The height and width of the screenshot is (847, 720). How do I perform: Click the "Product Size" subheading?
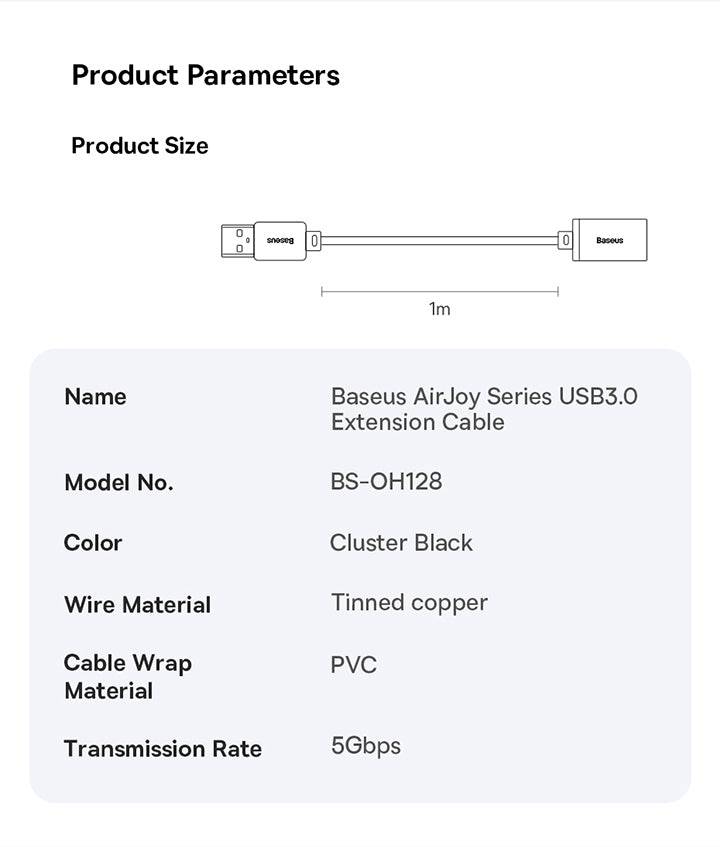[140, 146]
